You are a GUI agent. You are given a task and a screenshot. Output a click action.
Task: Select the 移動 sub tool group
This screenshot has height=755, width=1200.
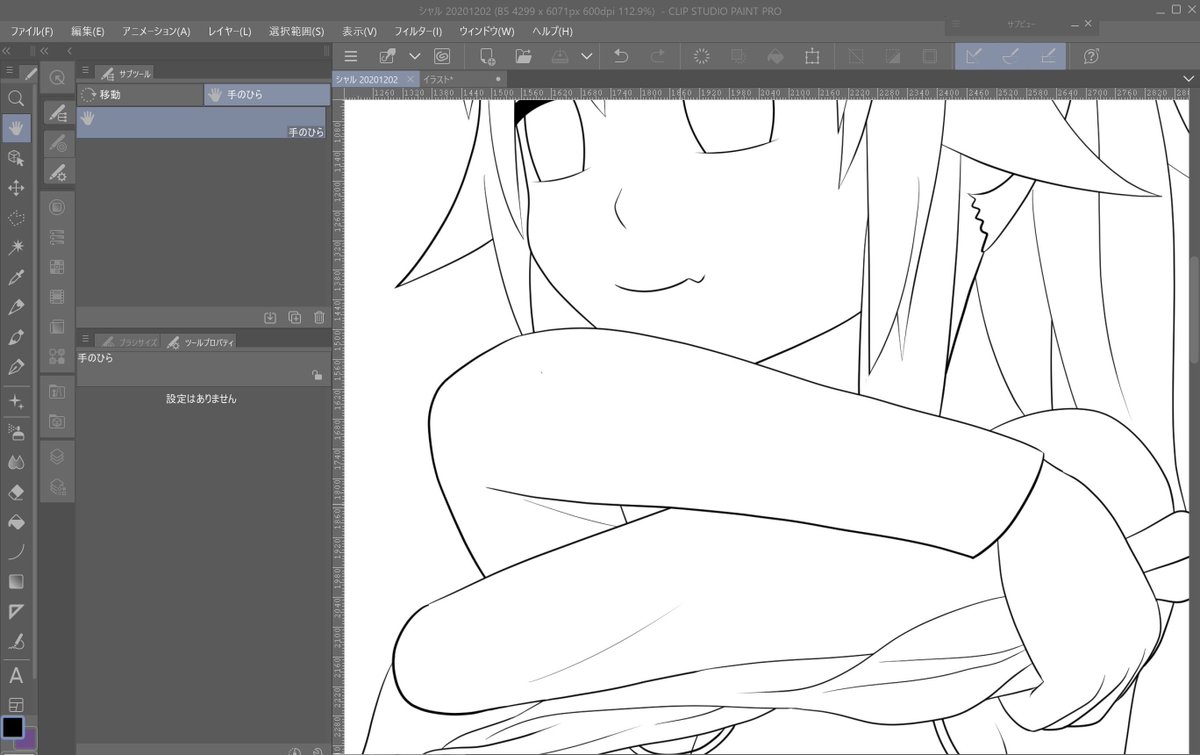(140, 95)
